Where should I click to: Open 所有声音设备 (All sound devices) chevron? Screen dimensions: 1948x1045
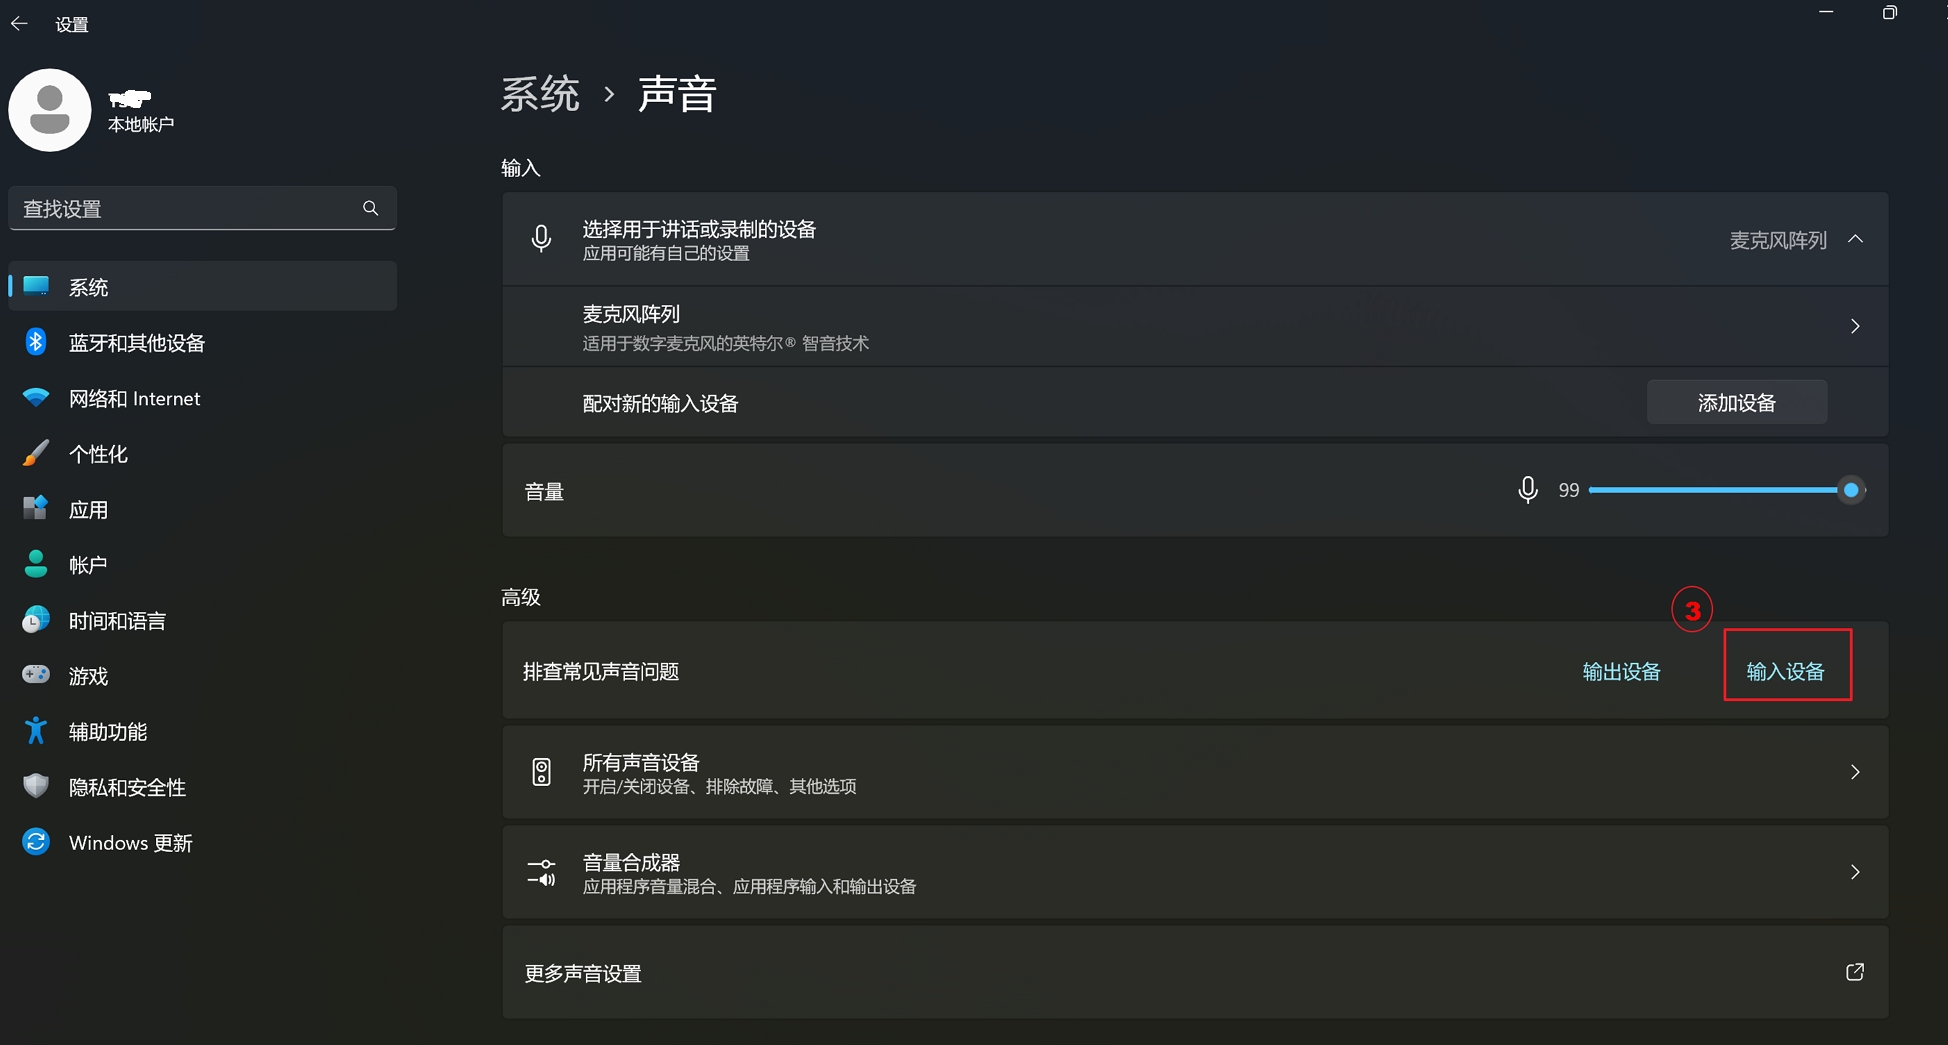[1855, 772]
